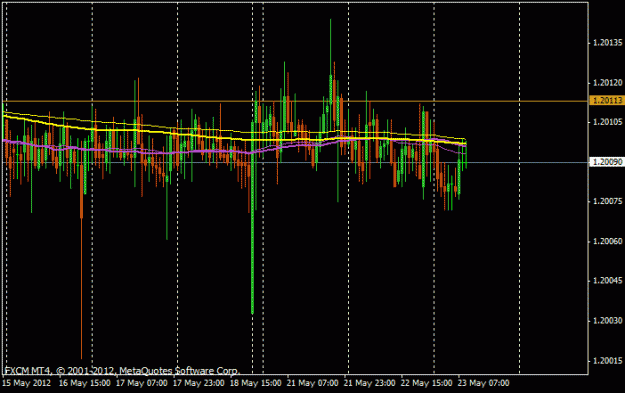Click the 16 May 15:00 time label
This screenshot has width=625, height=393.
pos(85,383)
